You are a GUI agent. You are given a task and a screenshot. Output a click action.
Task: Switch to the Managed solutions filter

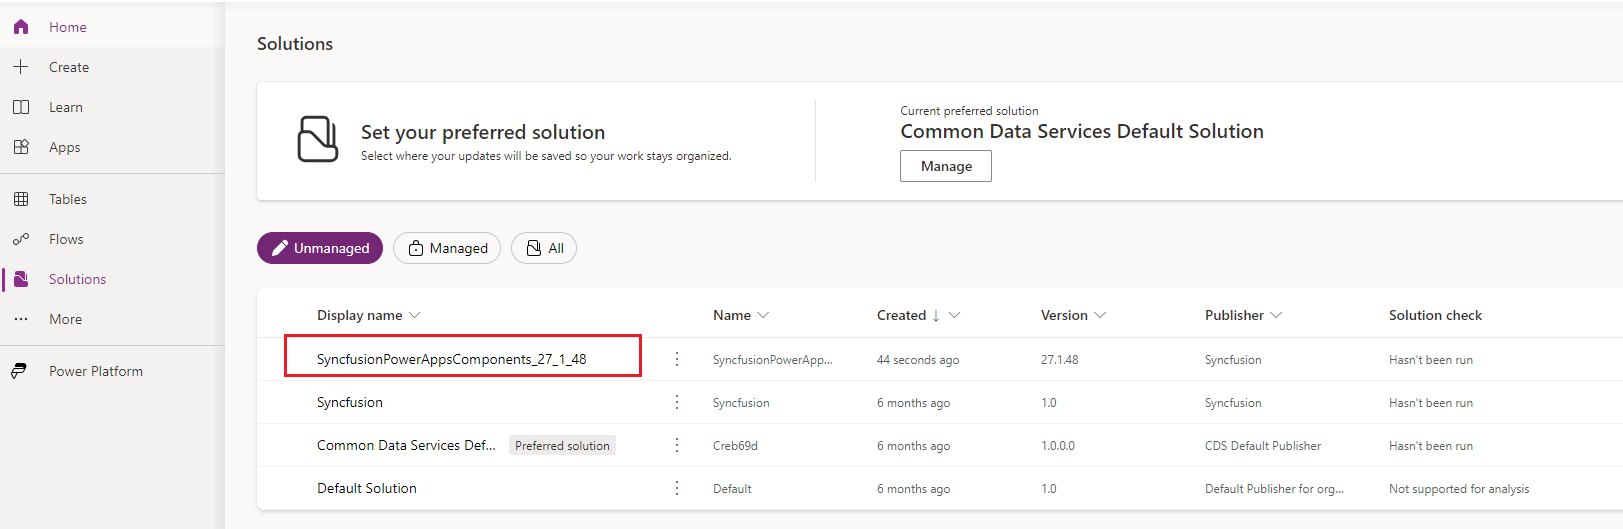[x=447, y=248]
